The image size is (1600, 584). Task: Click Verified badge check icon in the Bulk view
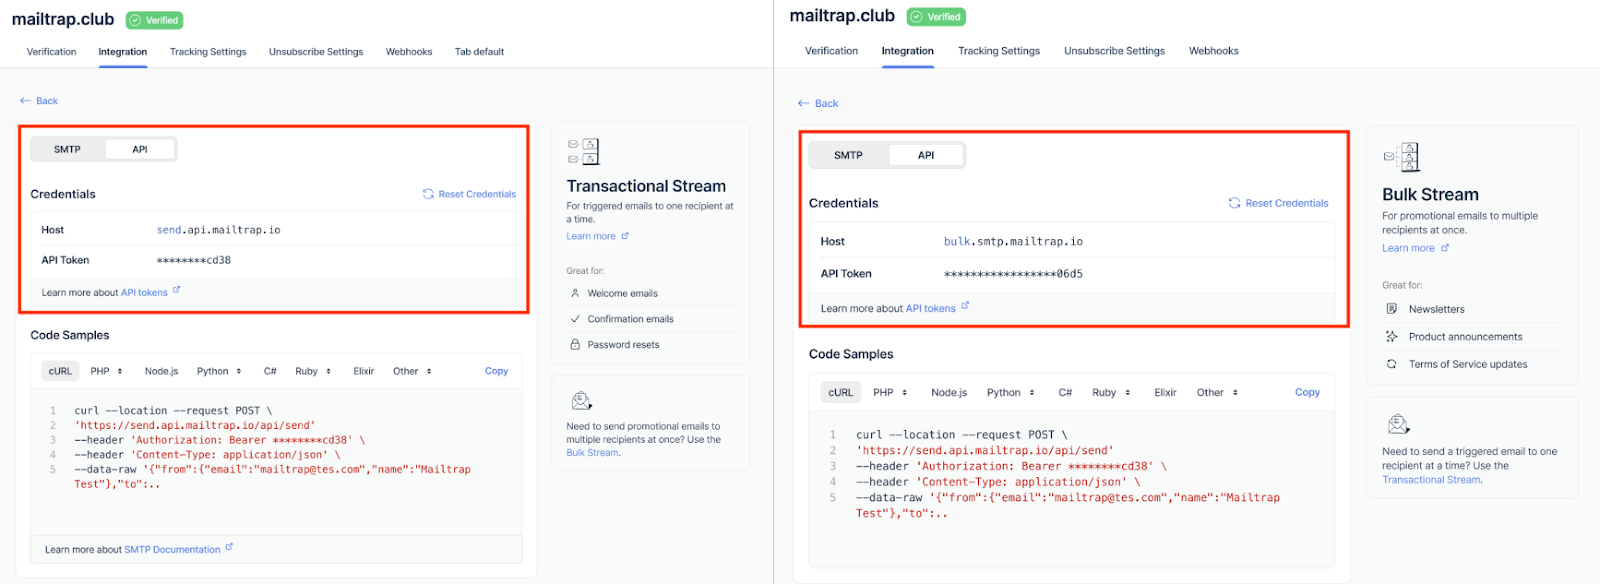pos(916,17)
